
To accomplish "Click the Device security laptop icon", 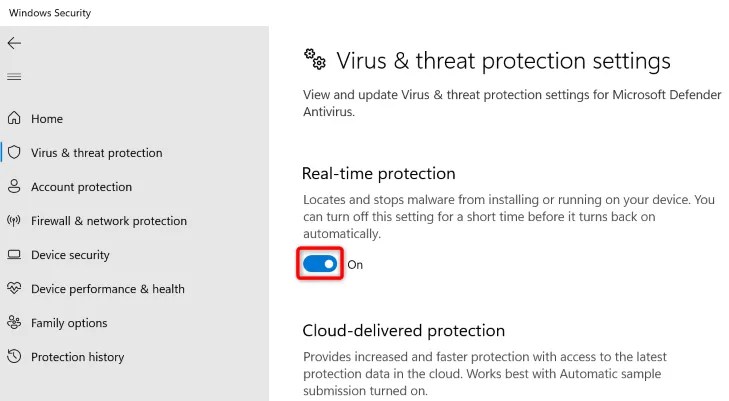I will click(14, 255).
